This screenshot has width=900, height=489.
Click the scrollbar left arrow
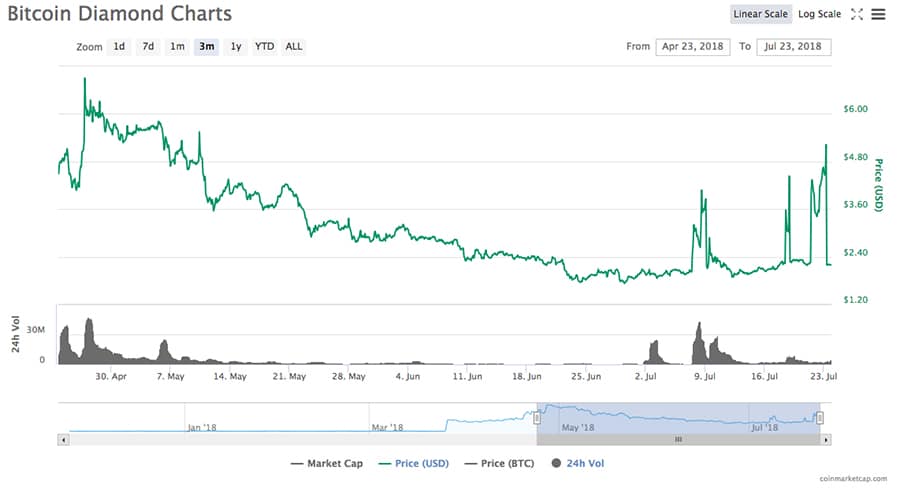(x=64, y=439)
